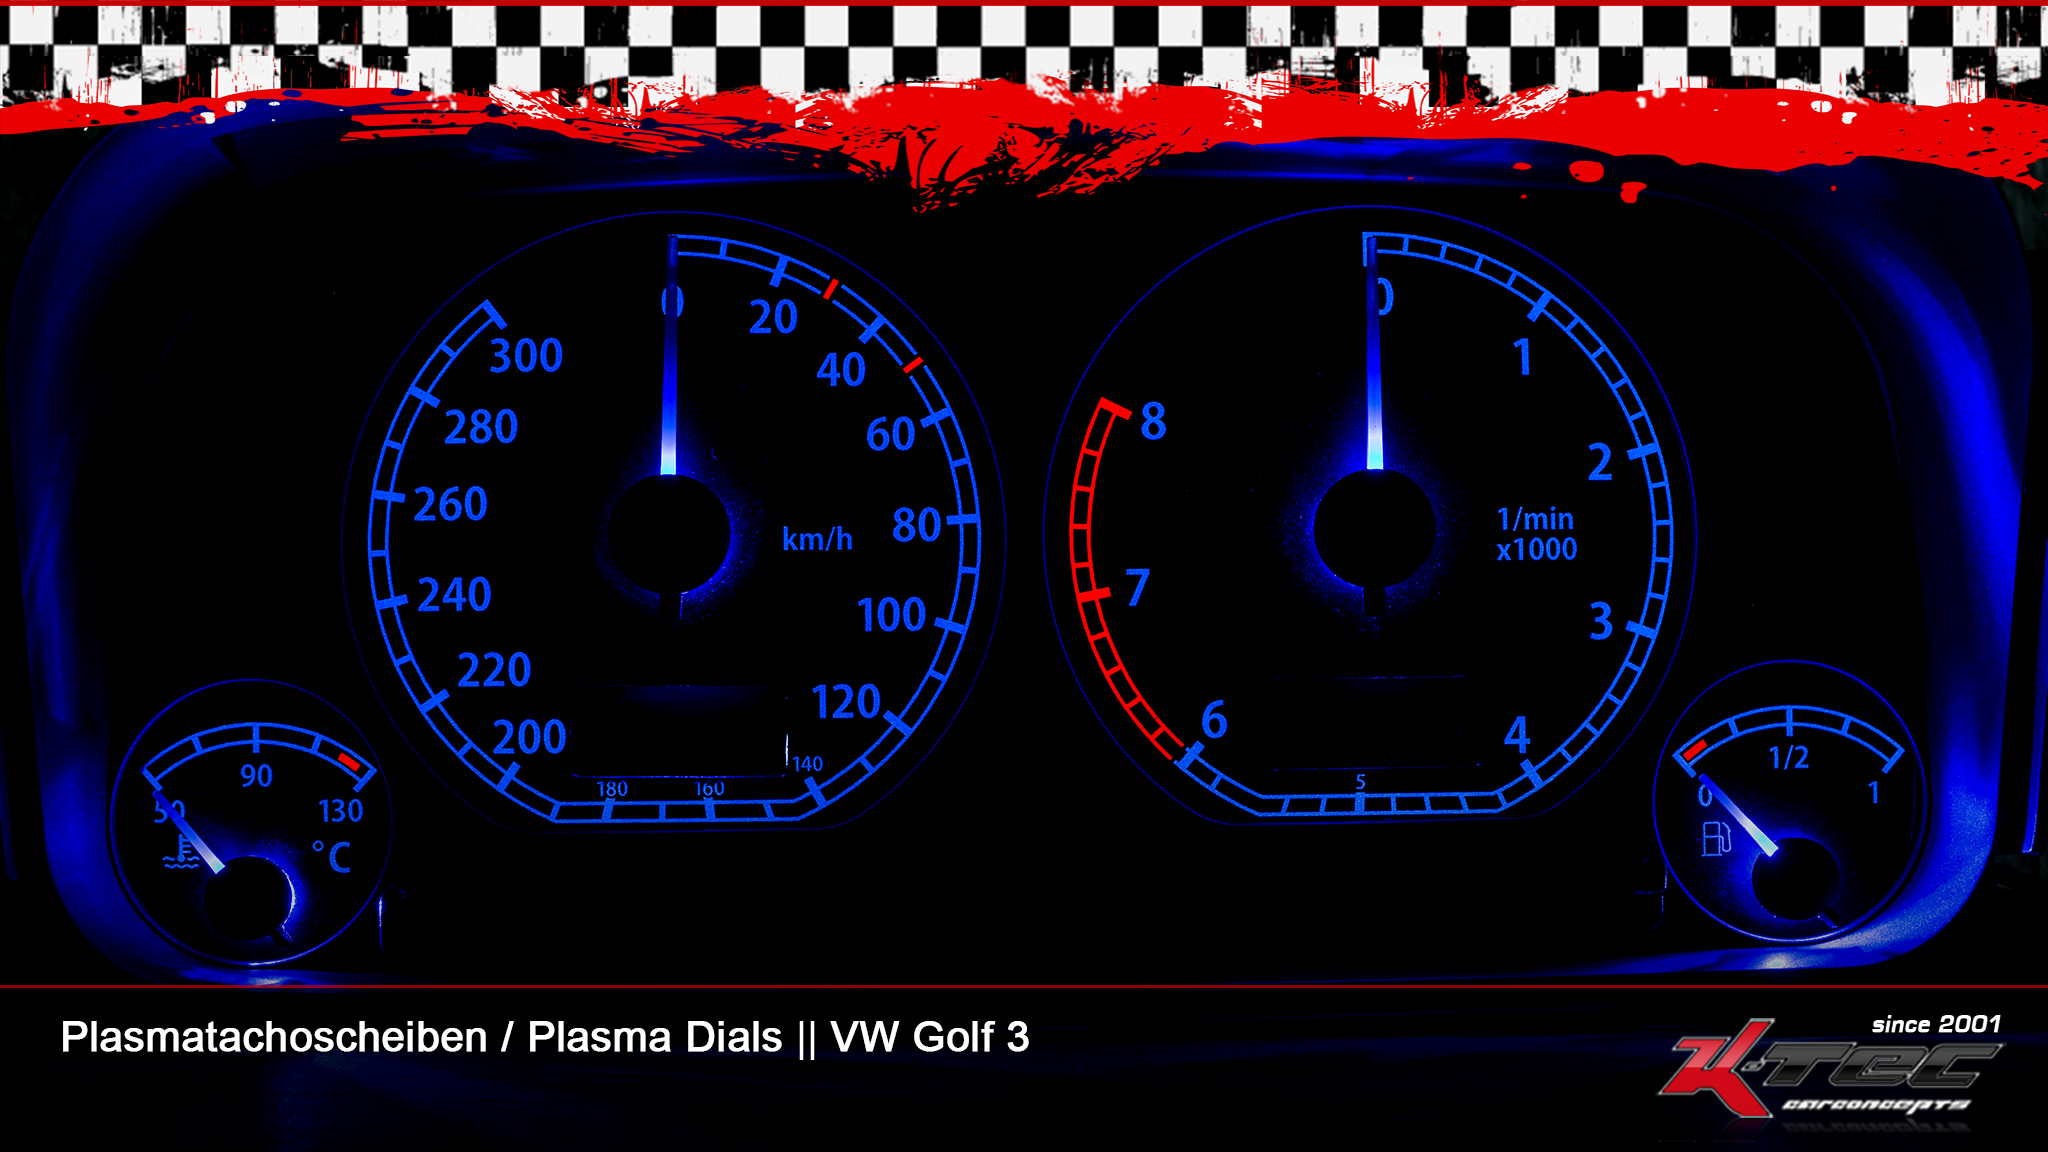This screenshot has width=2048, height=1152.
Task: Click the small '180' speedometer marking
Action: 612,789
